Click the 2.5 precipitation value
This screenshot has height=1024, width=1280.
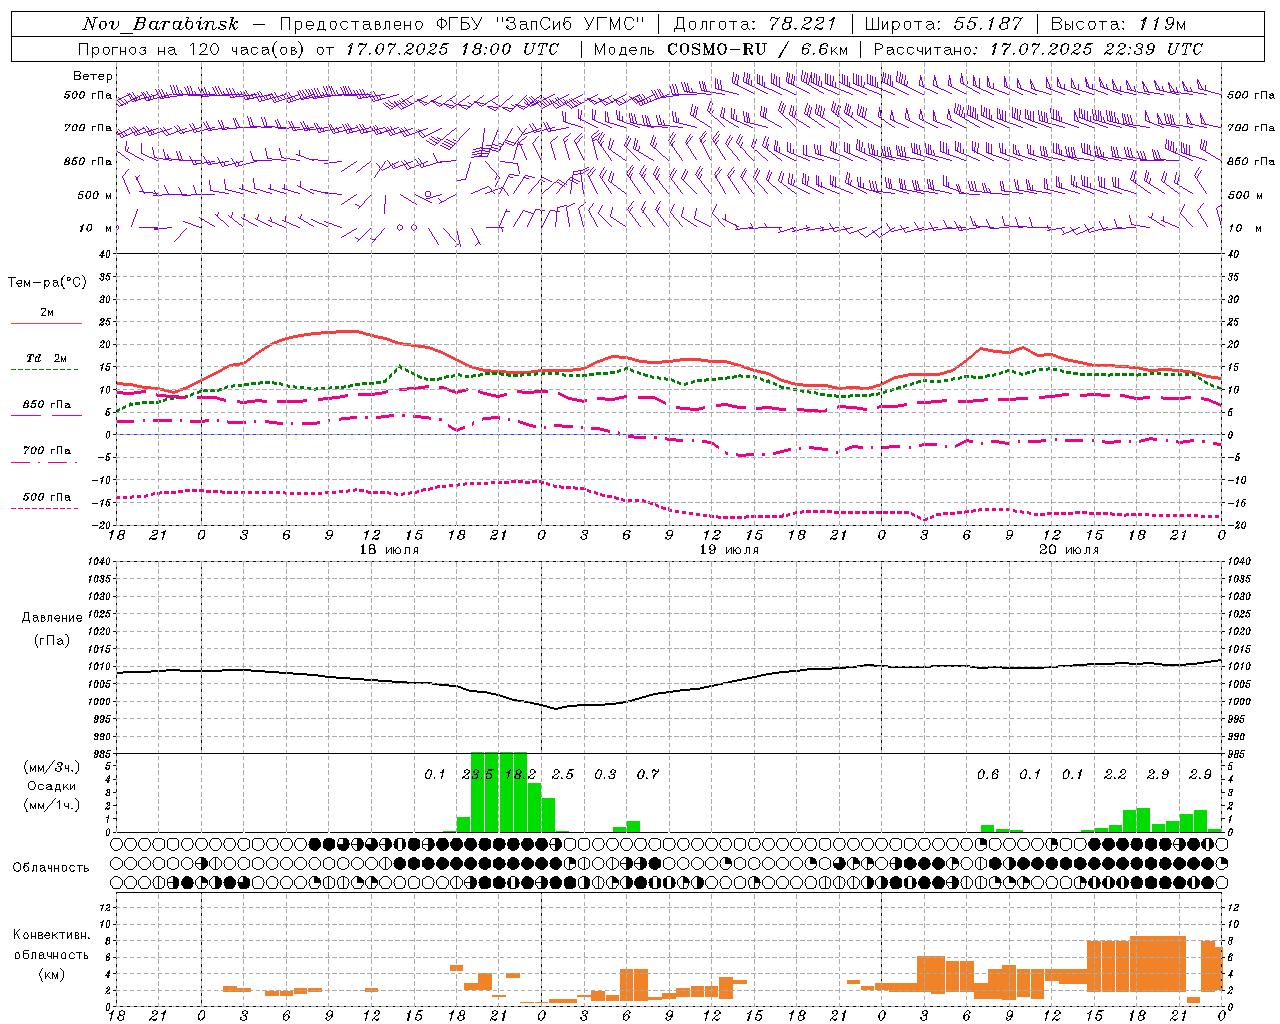pos(563,774)
